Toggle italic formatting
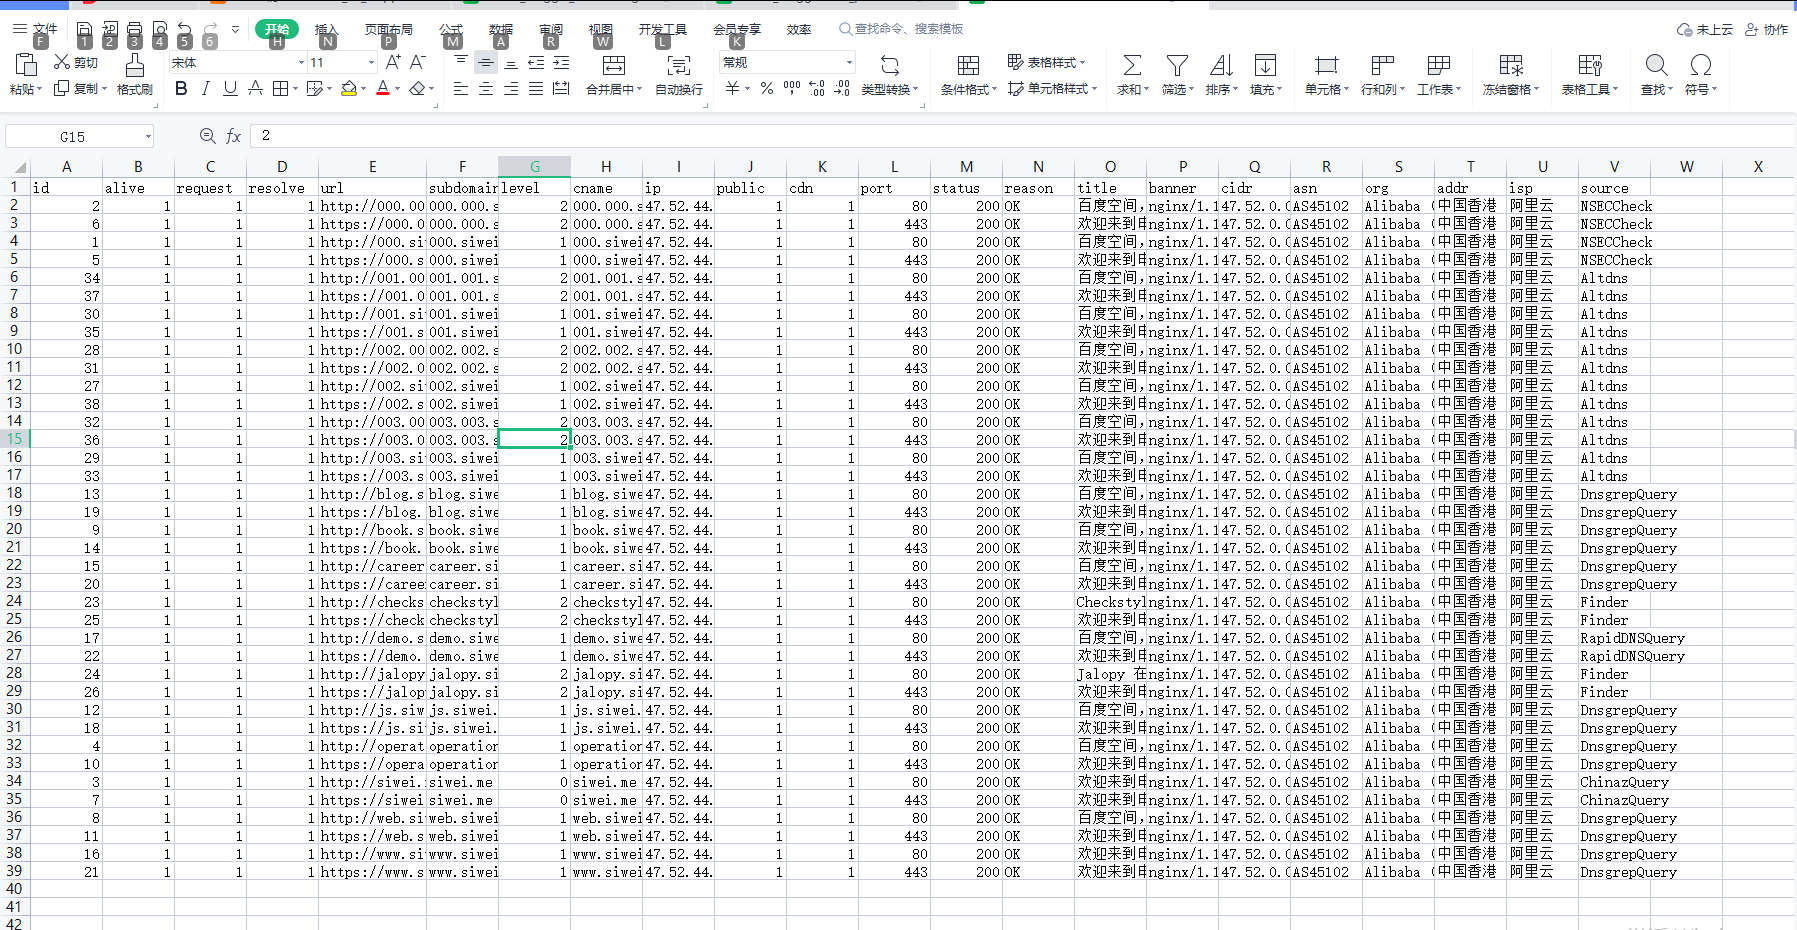Viewport: 1797px width, 930px height. [206, 89]
